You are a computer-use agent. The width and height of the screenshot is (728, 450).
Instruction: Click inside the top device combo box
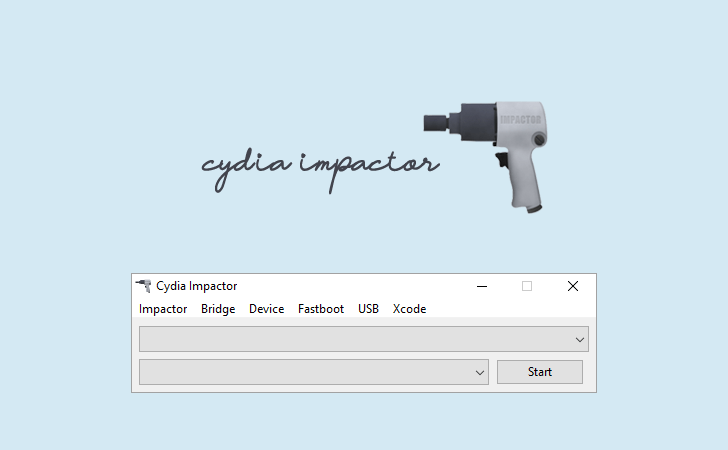[364, 339]
